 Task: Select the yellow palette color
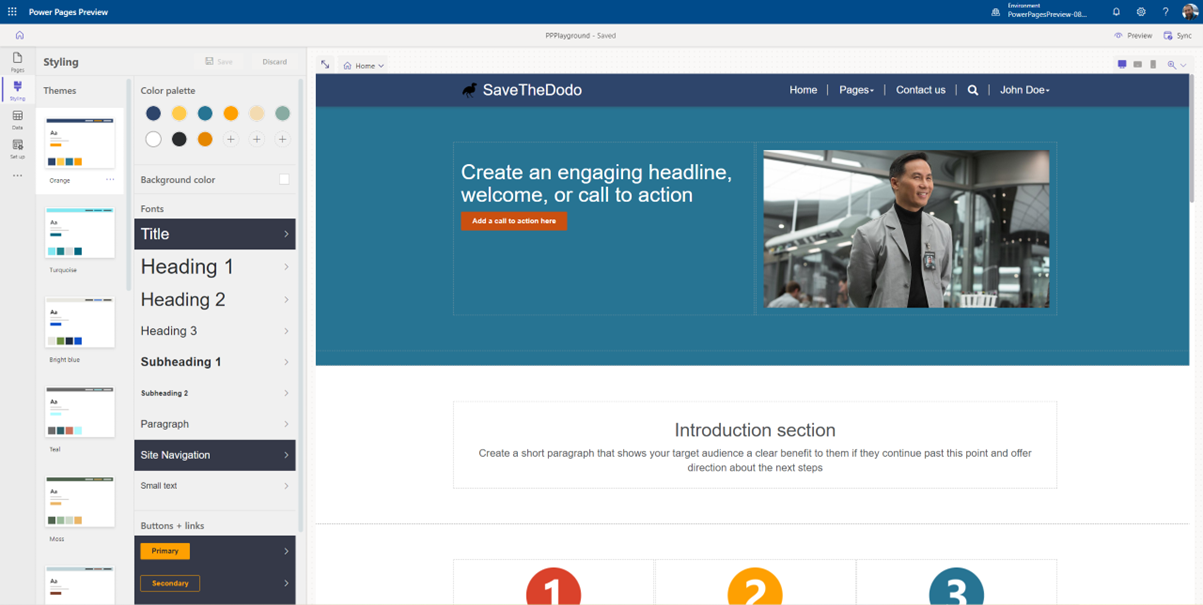[x=179, y=114]
